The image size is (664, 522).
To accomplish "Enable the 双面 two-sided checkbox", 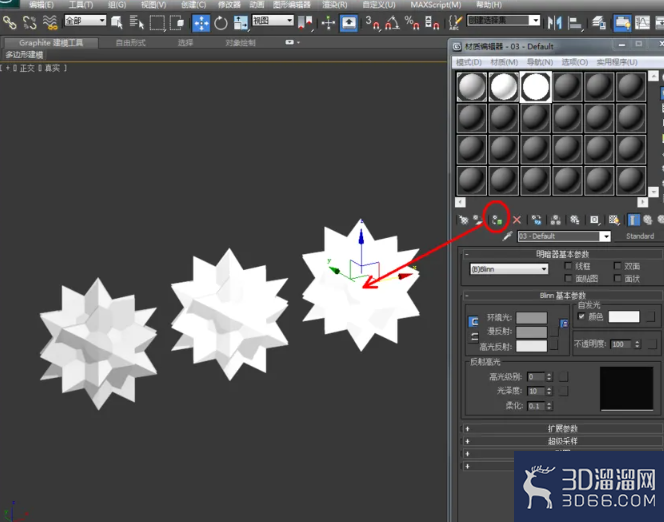I will coord(617,266).
